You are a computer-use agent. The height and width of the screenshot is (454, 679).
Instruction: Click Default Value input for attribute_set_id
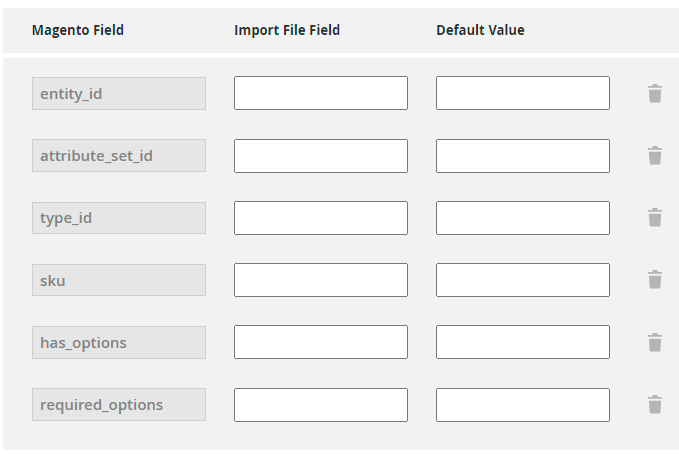point(523,156)
